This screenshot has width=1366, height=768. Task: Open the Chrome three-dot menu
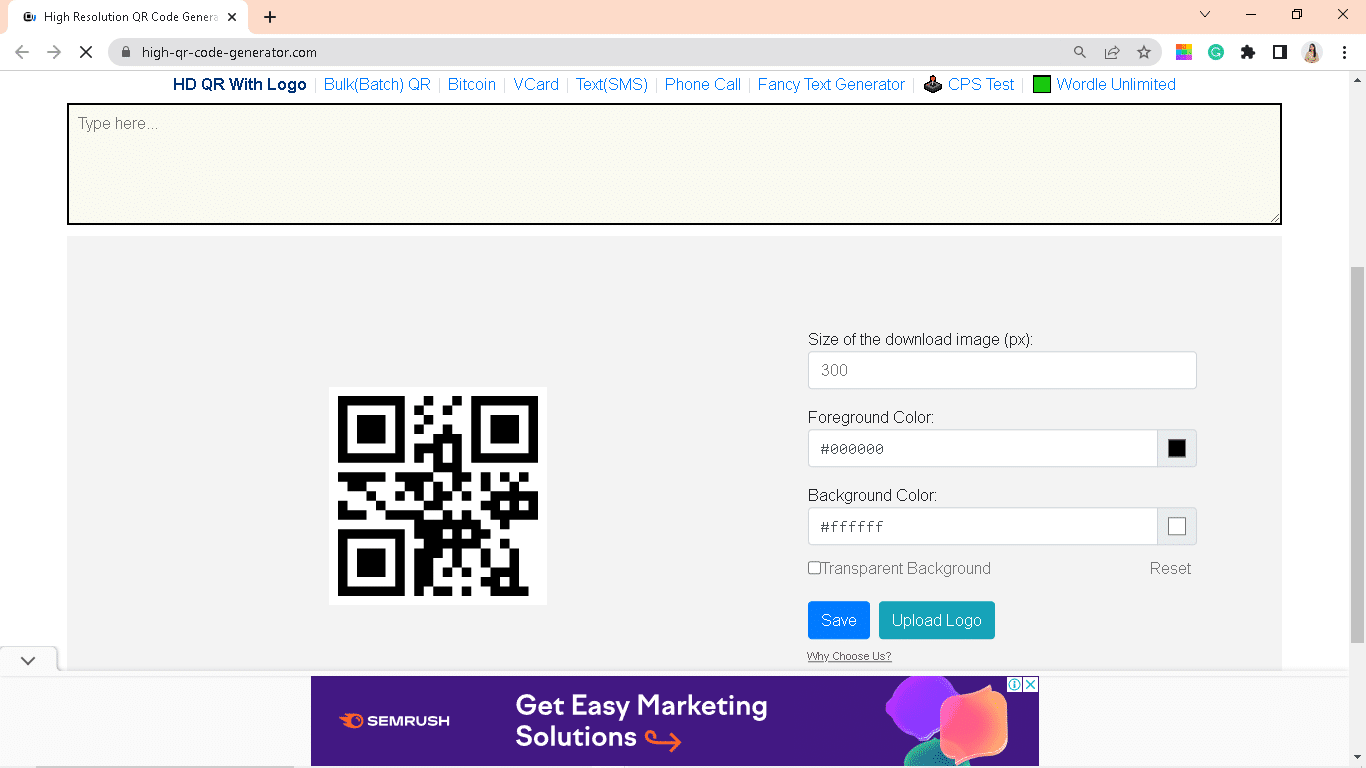click(1344, 52)
